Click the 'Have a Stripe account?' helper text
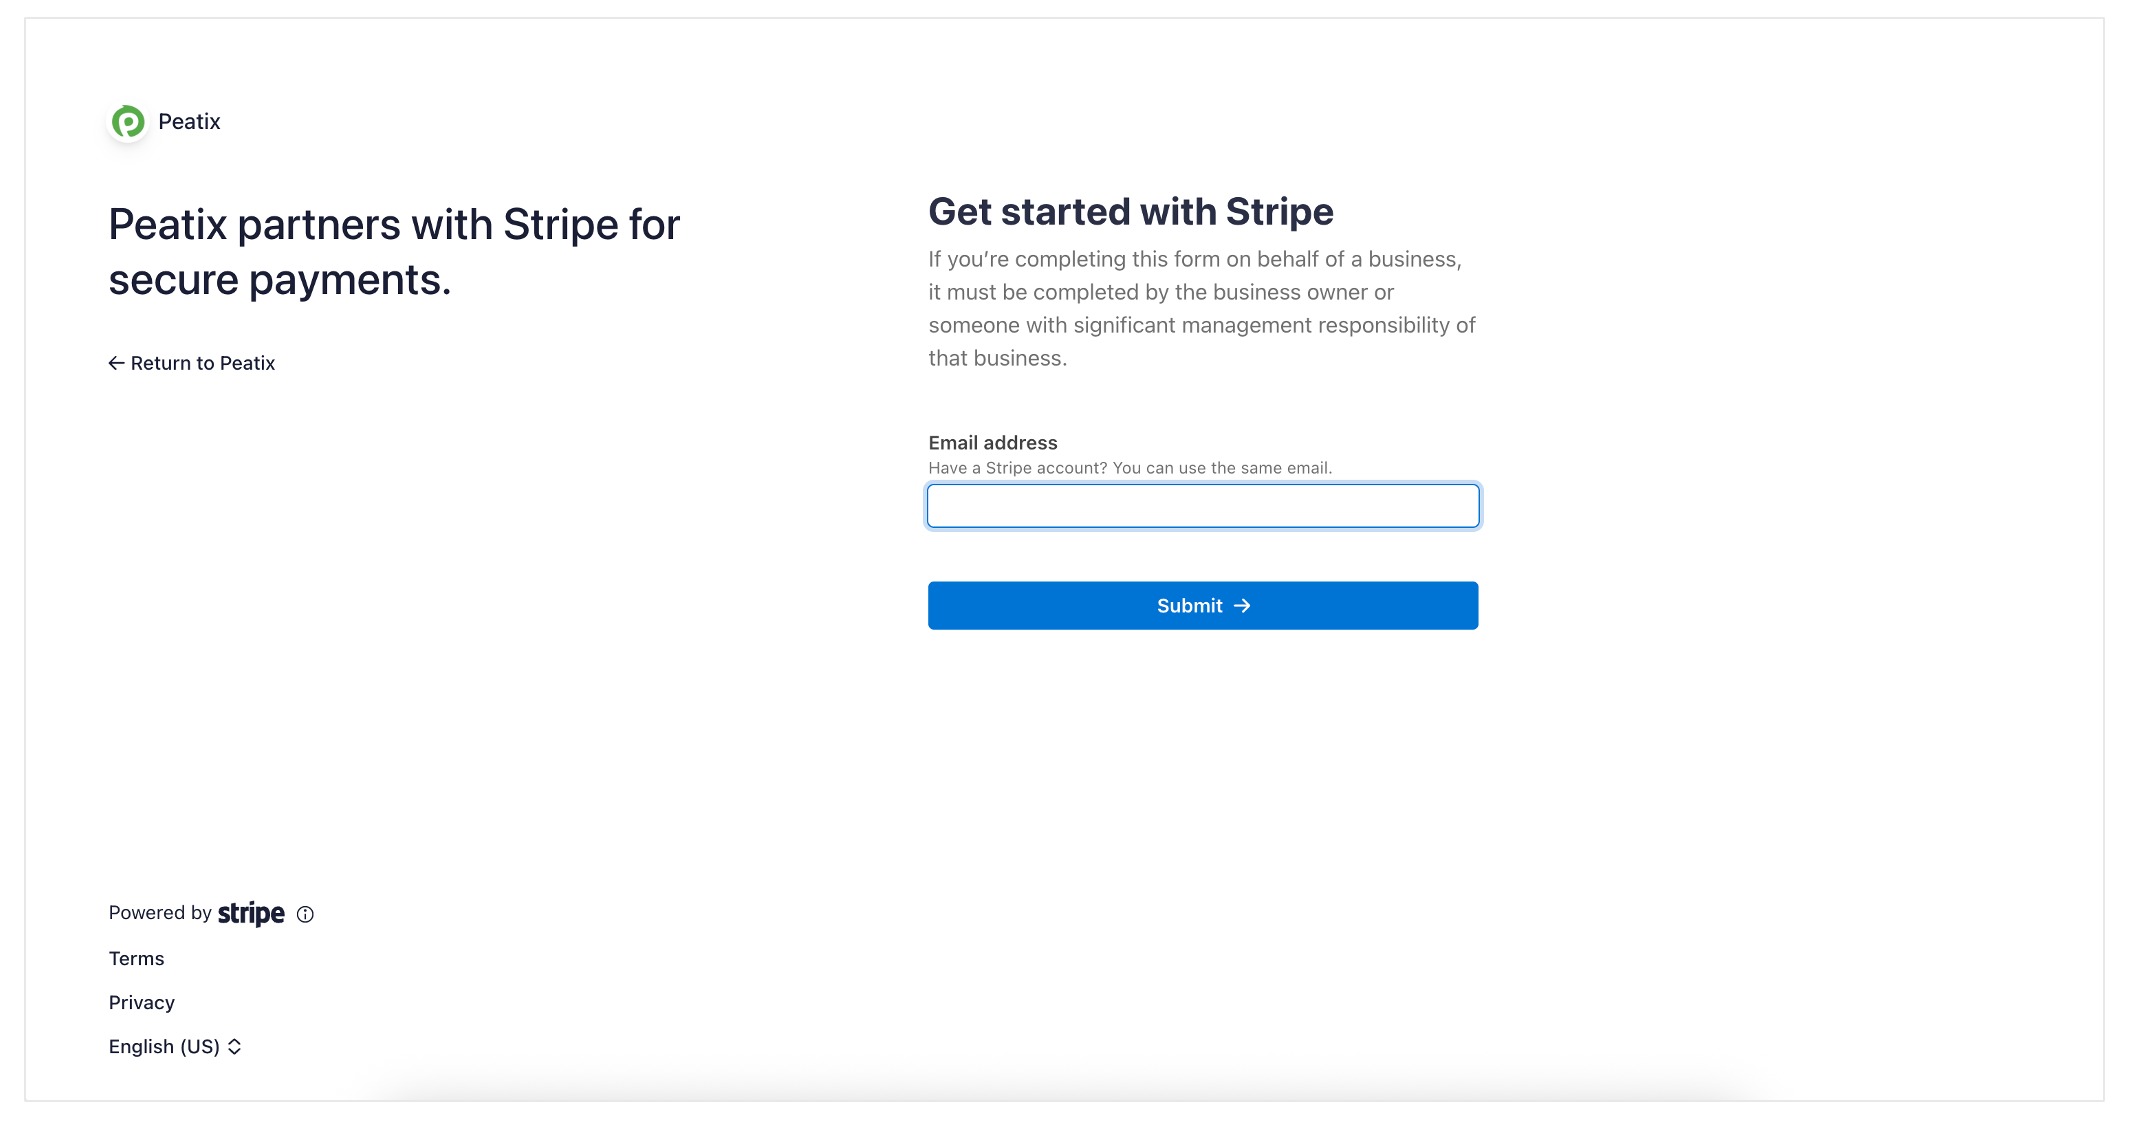 pos(1130,468)
